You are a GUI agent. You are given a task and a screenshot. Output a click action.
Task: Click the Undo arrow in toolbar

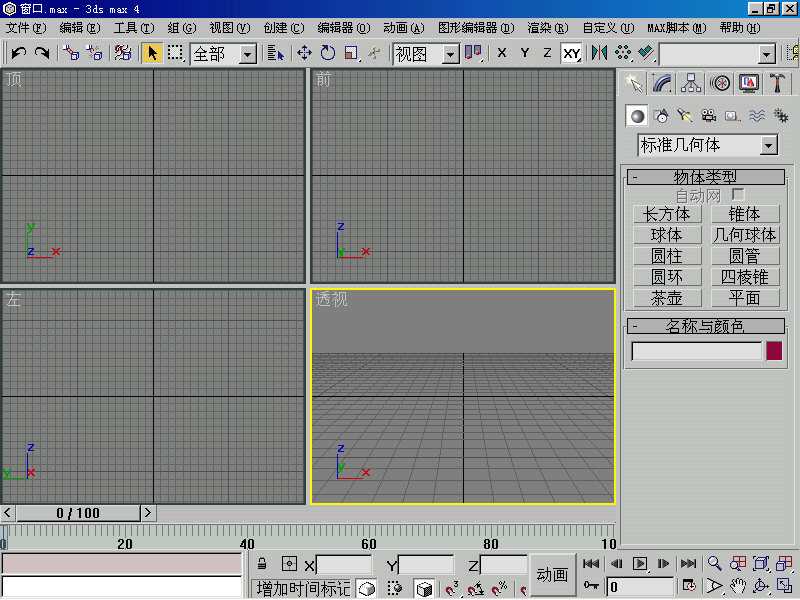tap(18, 53)
